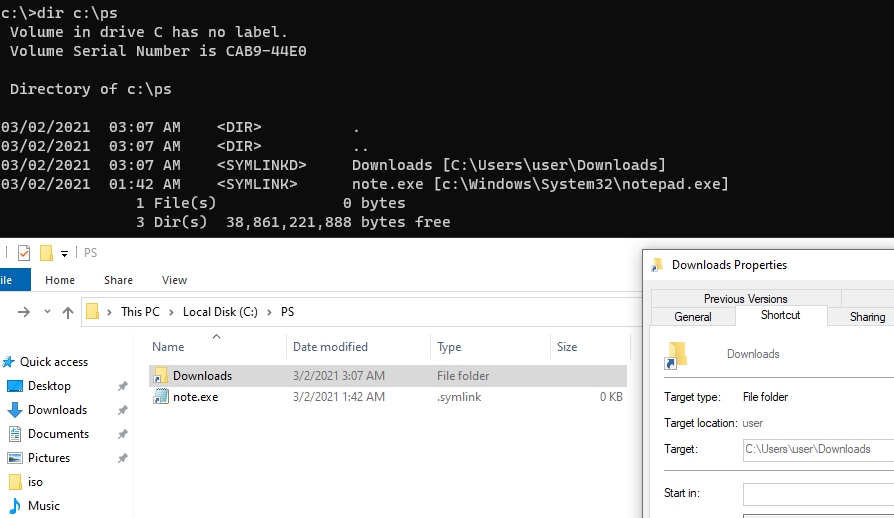
Task: Click the shortcut folder icon in Properties dialog
Action: (676, 355)
